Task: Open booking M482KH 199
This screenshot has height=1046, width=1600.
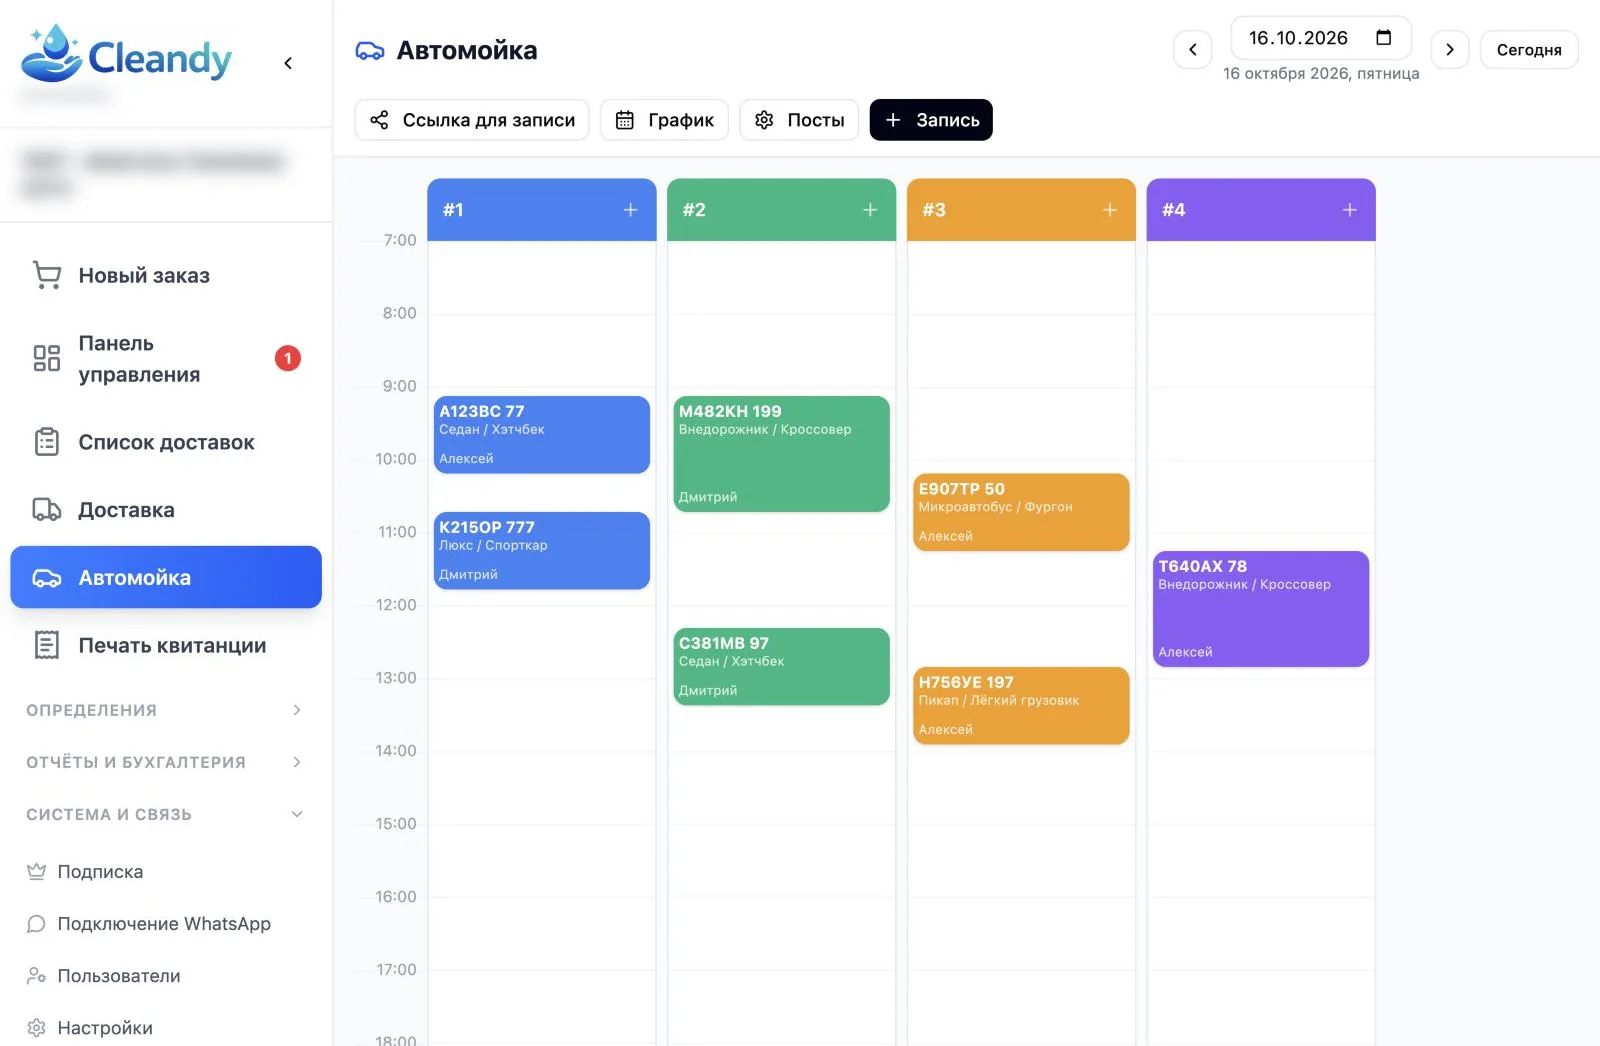Action: pos(782,454)
